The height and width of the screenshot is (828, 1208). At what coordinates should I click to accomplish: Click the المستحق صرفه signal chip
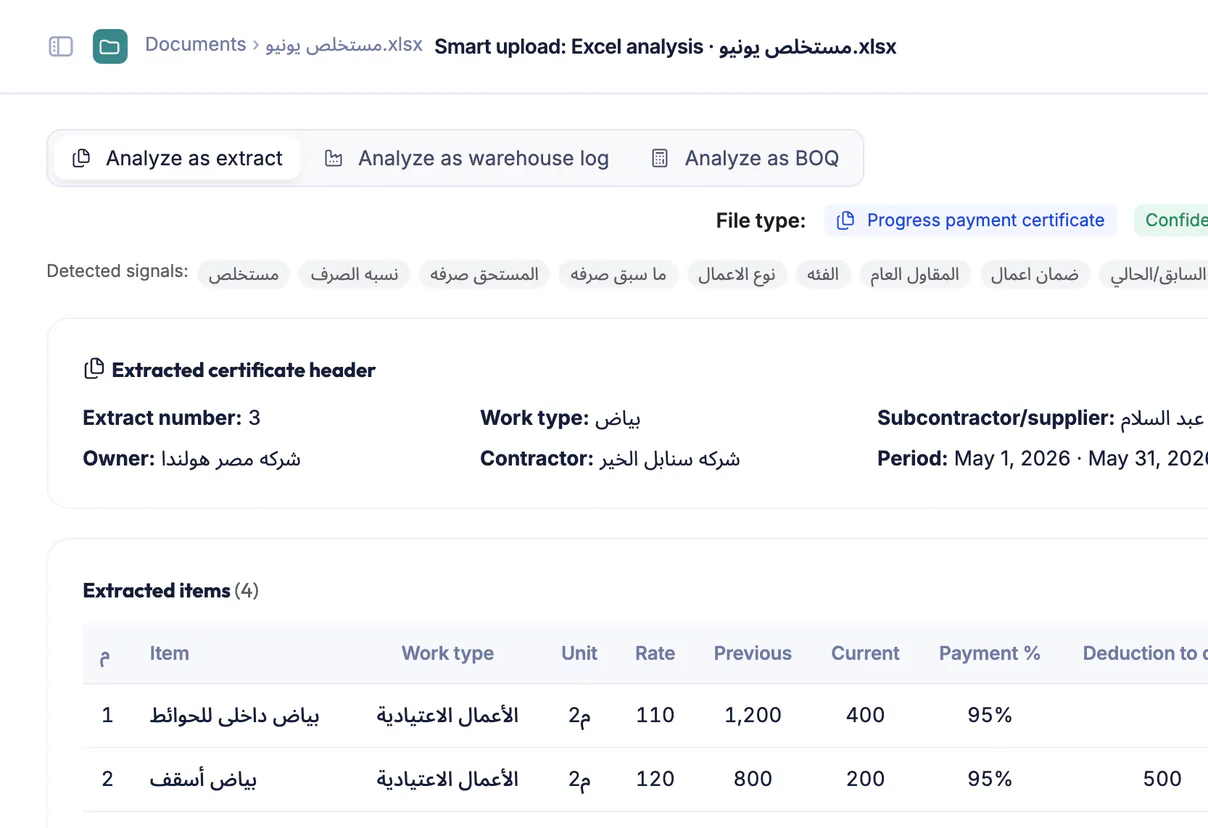click(x=484, y=274)
